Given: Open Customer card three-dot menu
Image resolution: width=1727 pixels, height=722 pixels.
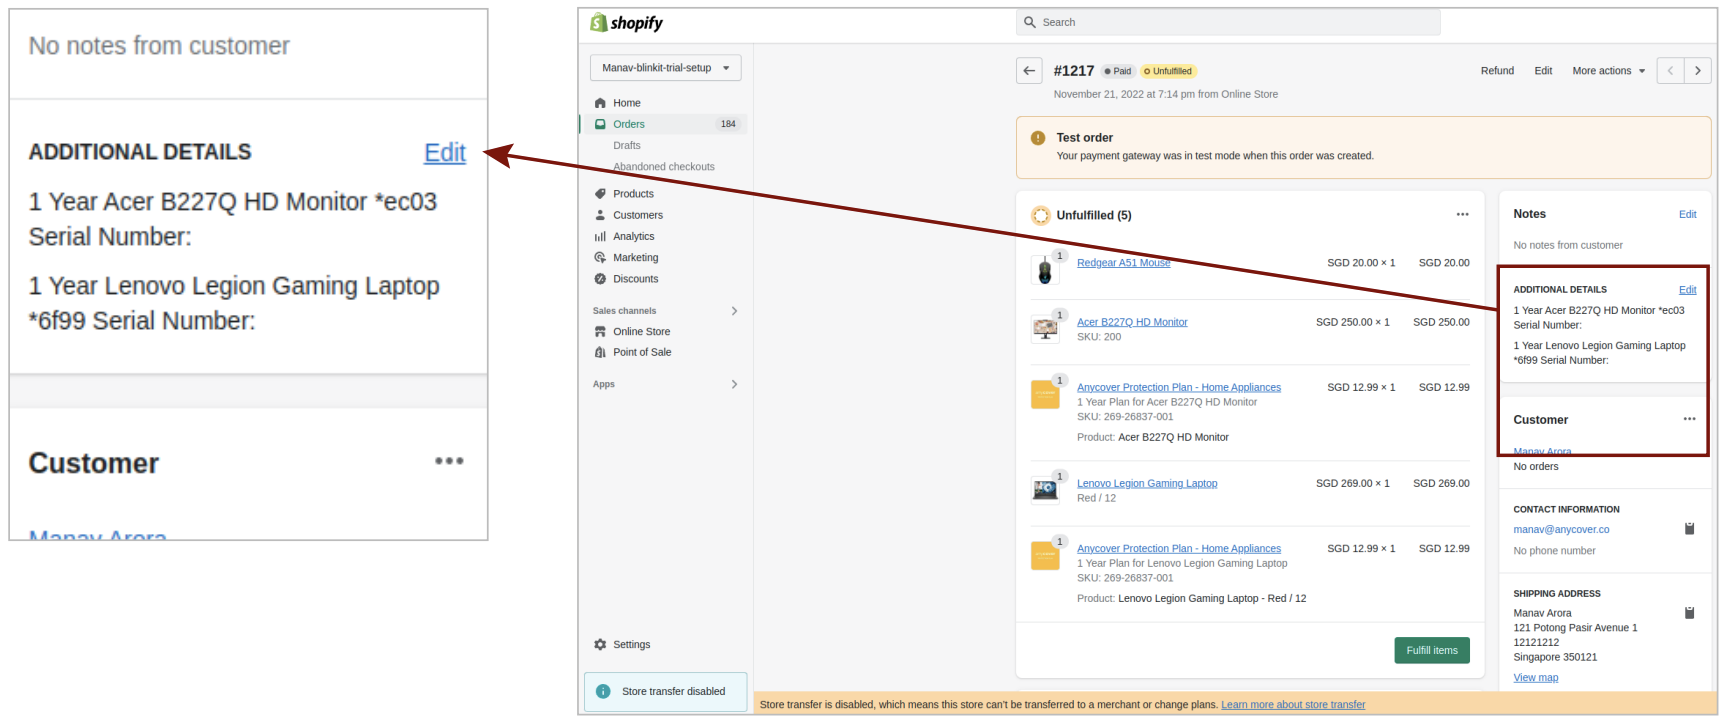Looking at the screenshot, I should click(1689, 419).
